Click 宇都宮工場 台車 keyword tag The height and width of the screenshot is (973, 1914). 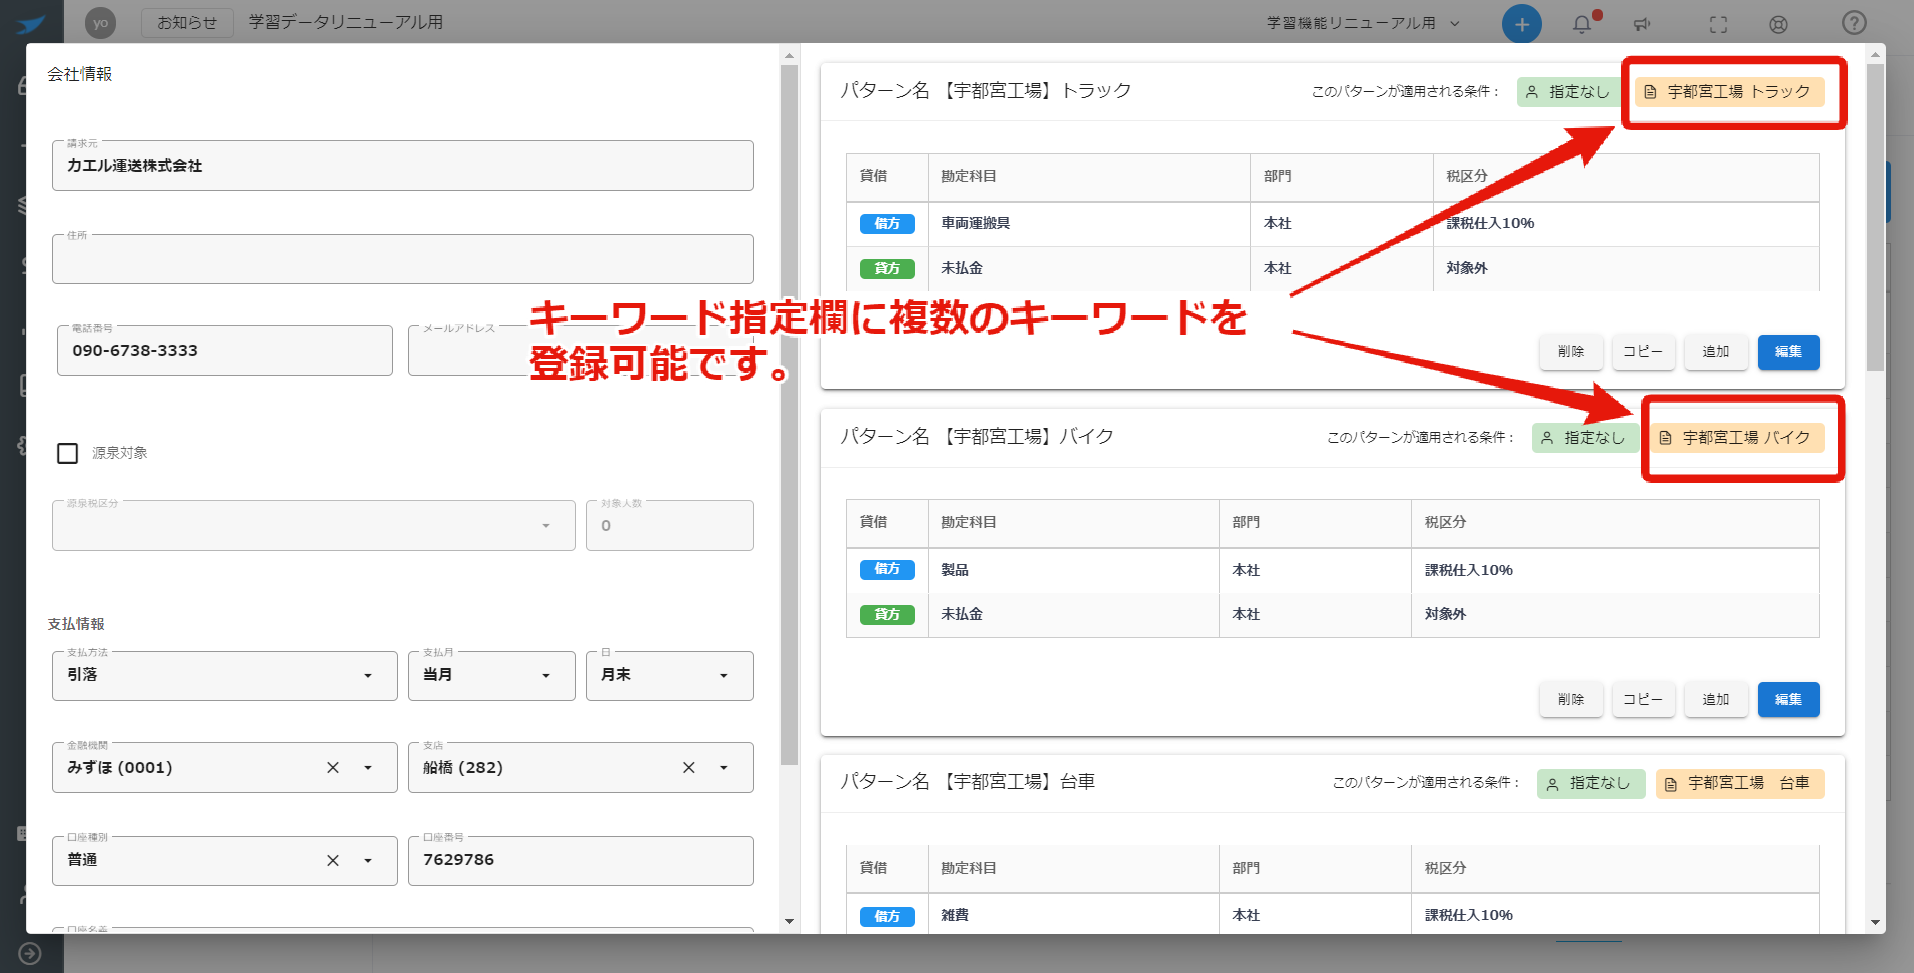coord(1740,784)
